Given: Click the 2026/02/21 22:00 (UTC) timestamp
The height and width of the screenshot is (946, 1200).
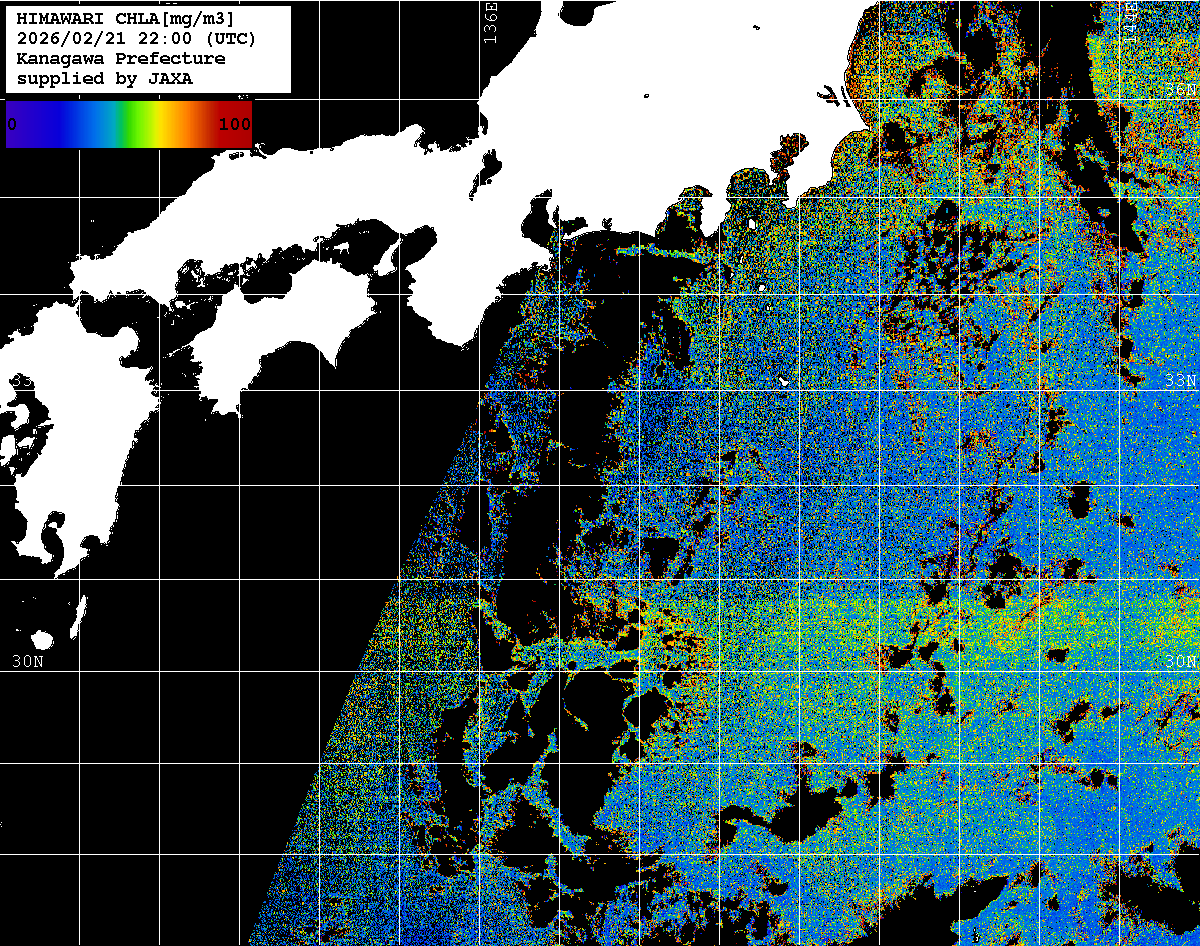Looking at the screenshot, I should point(136,39).
